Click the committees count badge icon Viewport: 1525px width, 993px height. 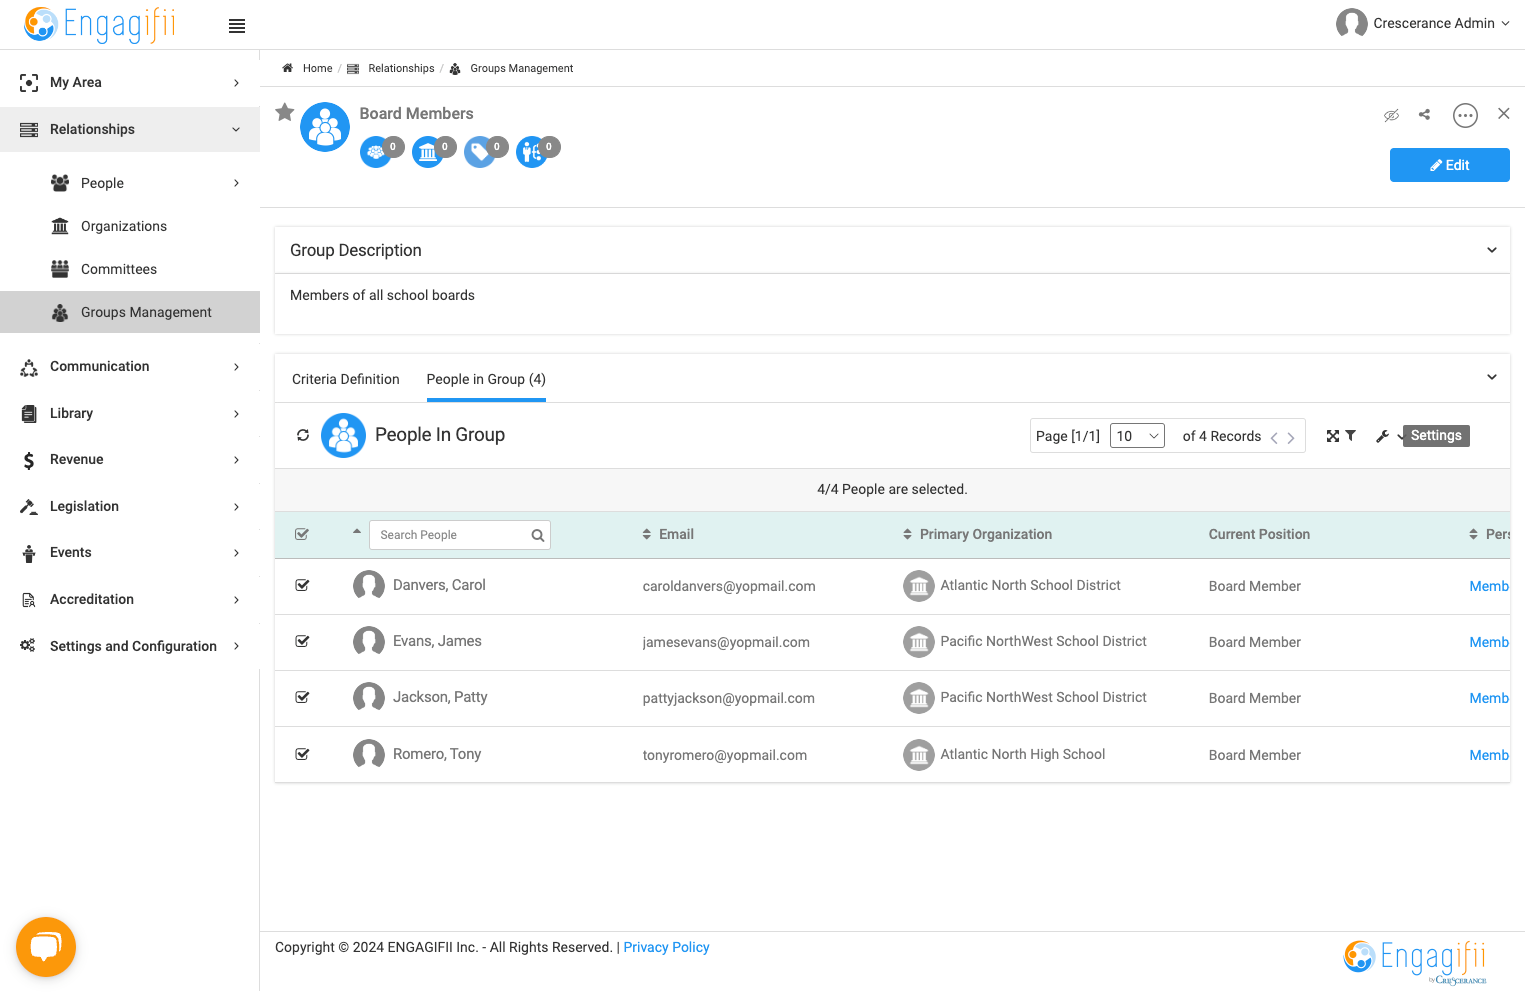(376, 152)
